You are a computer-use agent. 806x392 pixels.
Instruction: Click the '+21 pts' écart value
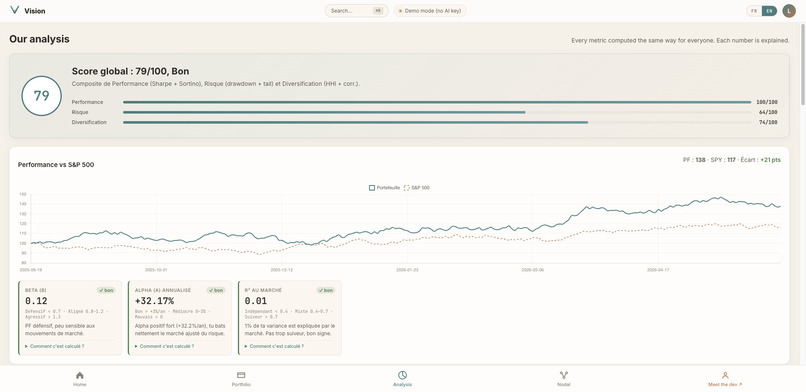(x=771, y=160)
